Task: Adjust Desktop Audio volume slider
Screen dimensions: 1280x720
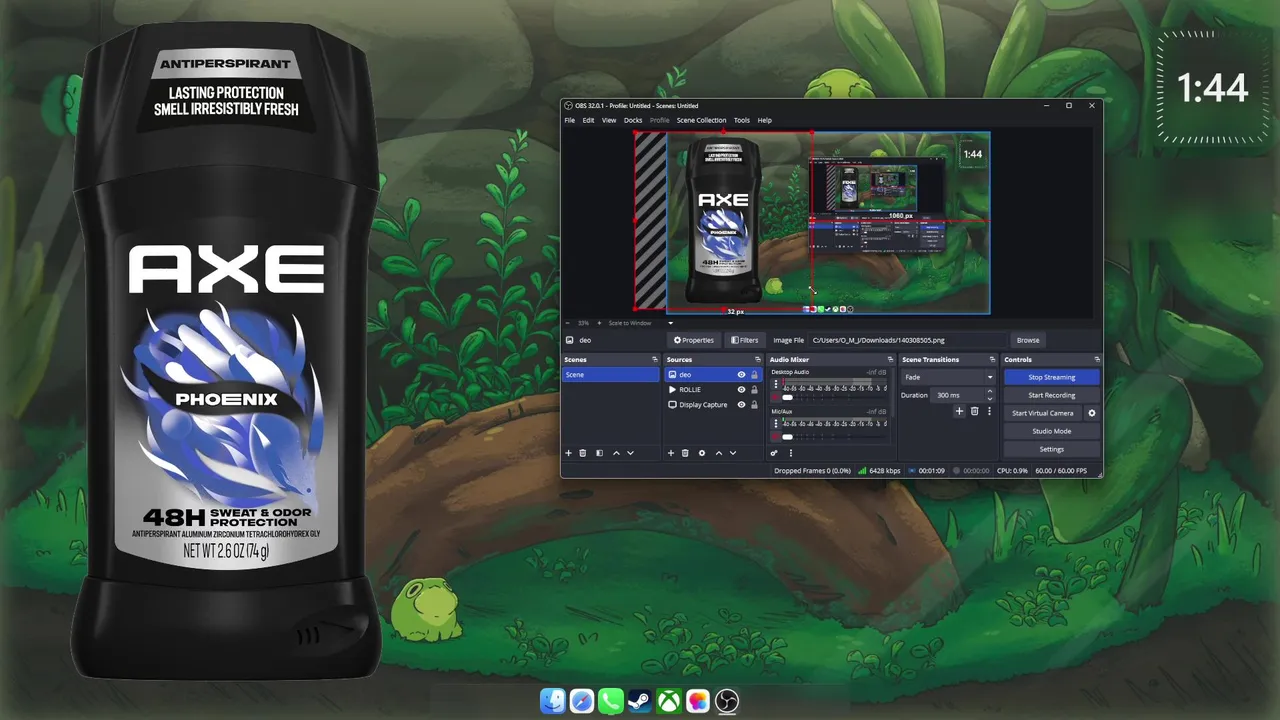Action: click(787, 397)
